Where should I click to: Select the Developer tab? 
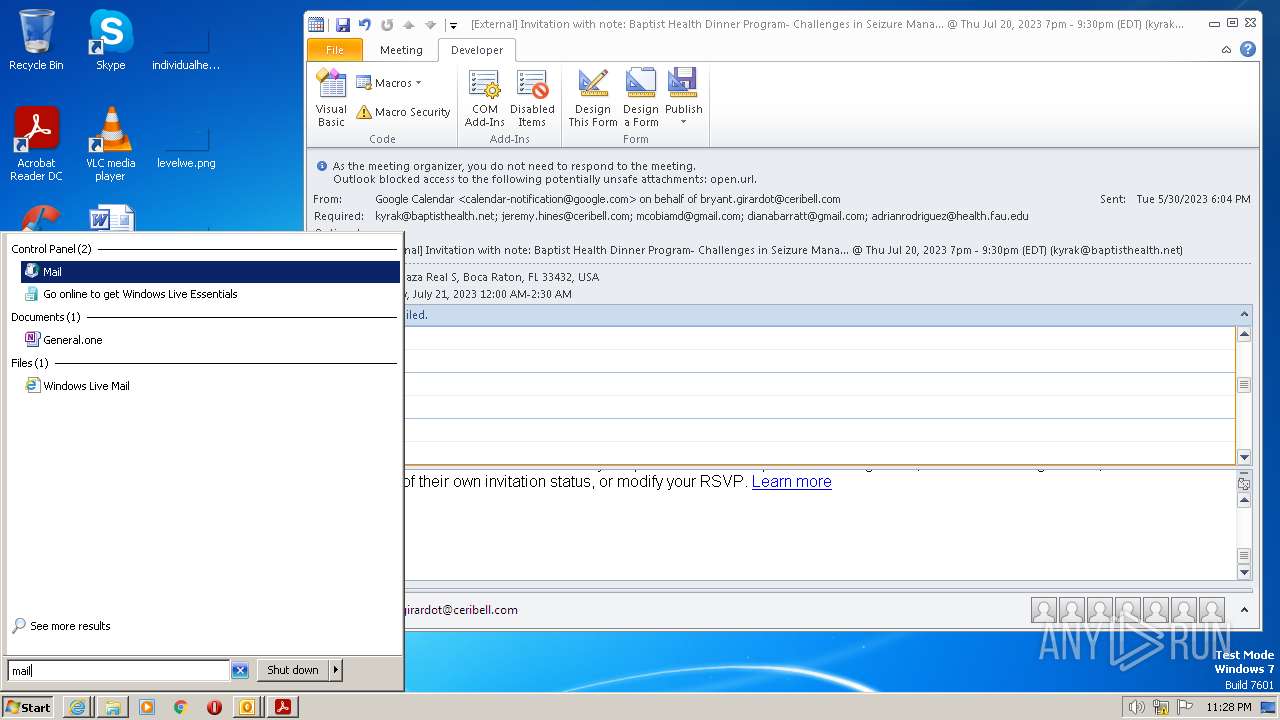(x=477, y=50)
